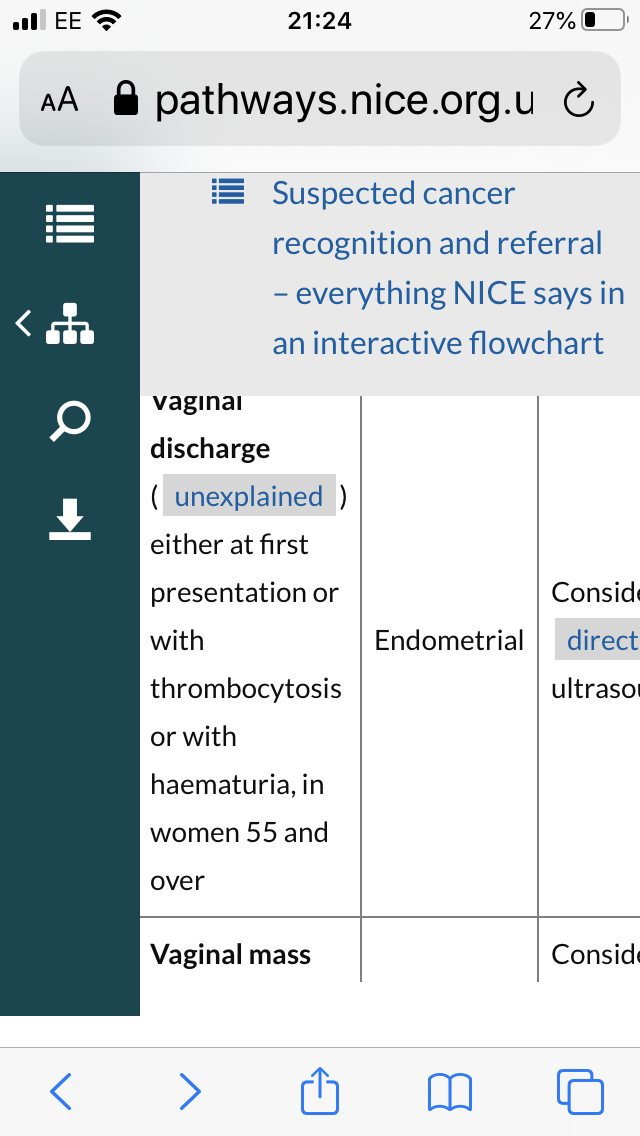Open Safari bookmarks book icon

450,1092
